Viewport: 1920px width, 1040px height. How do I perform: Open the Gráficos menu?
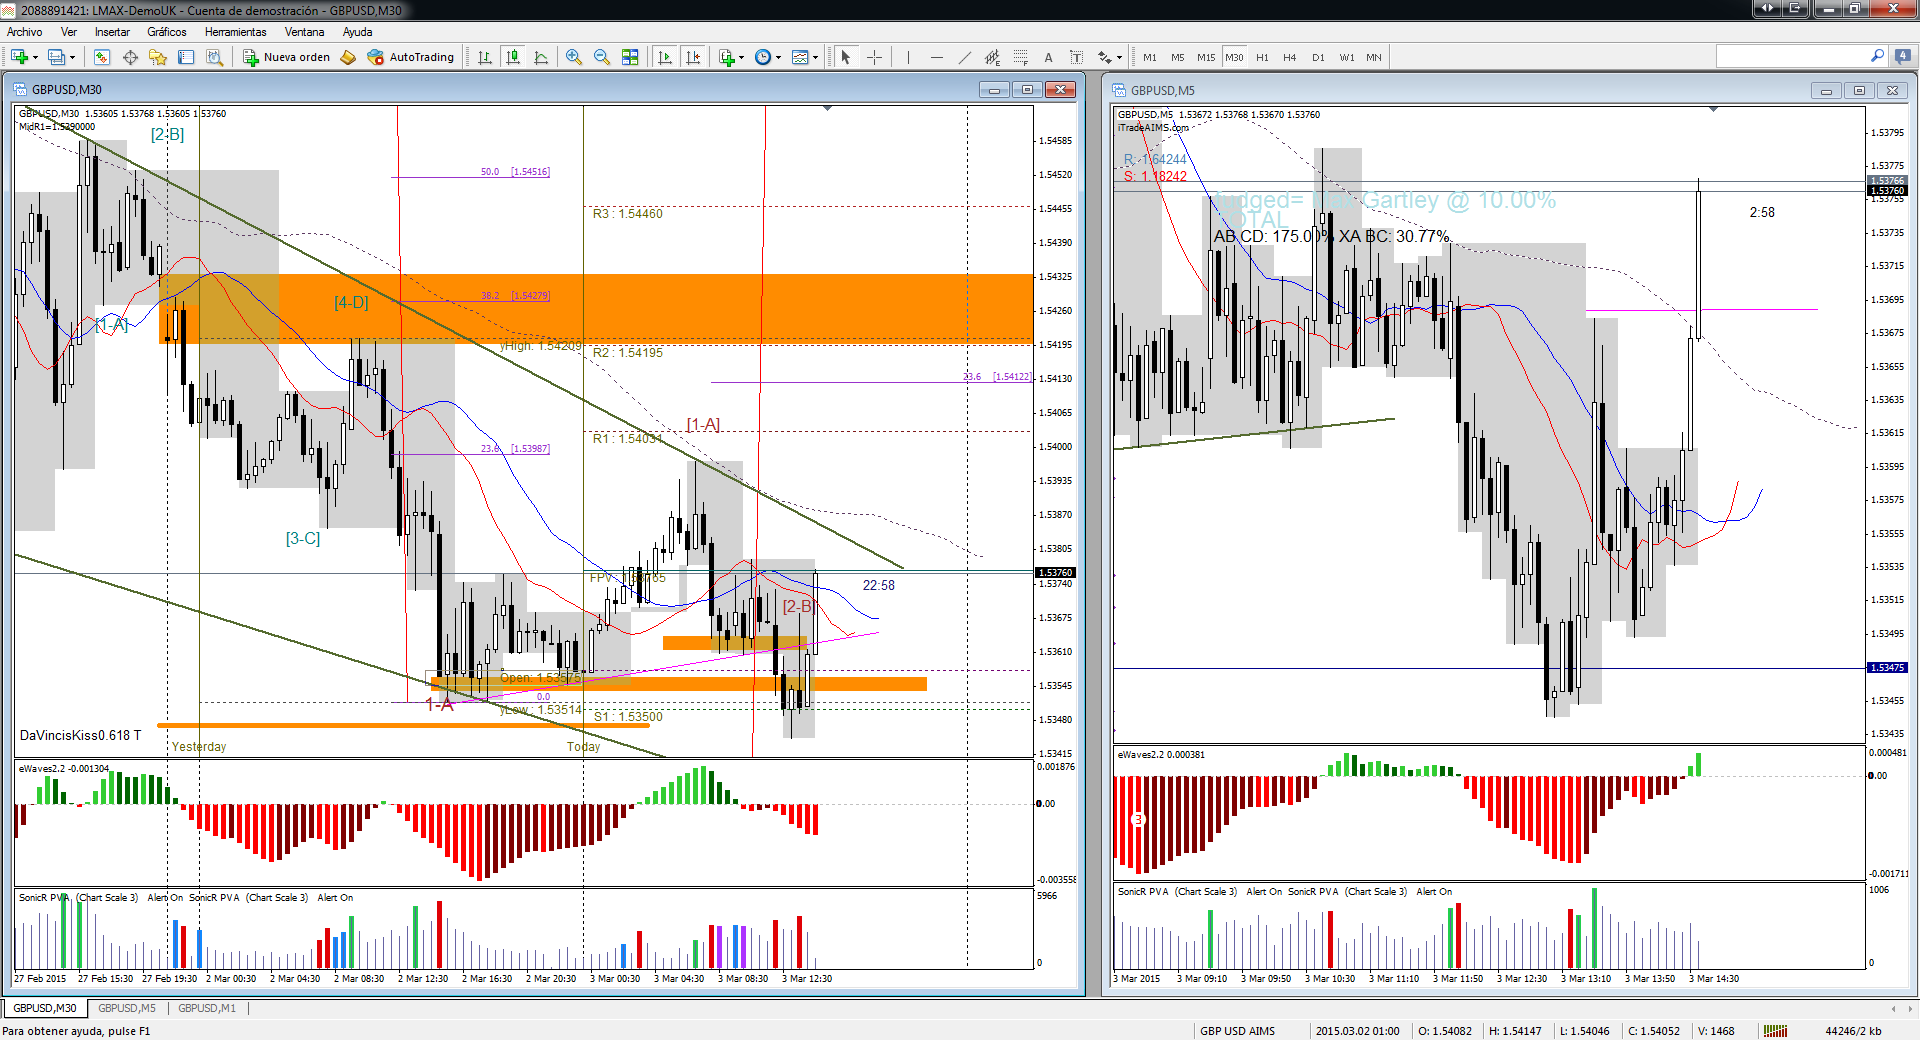(167, 32)
